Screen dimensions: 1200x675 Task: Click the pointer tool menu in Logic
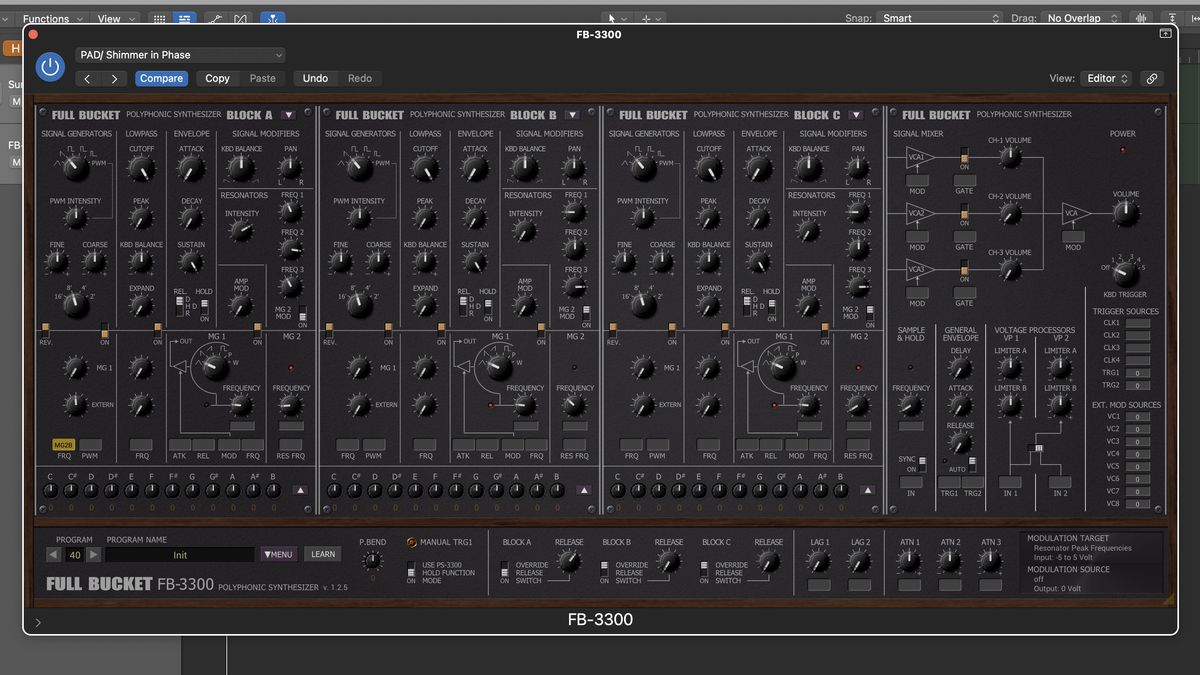pyautogui.click(x=616, y=18)
